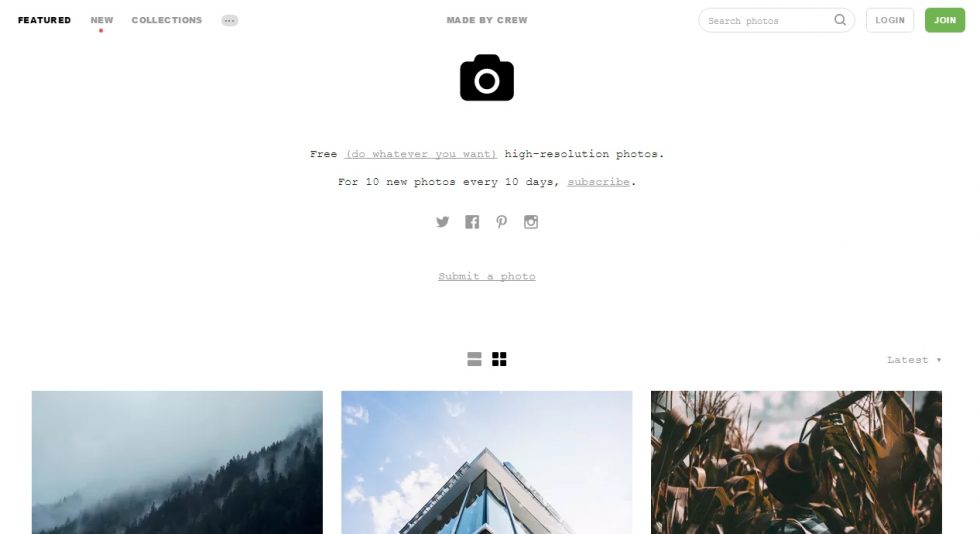Open the Facebook social icon

[472, 222]
